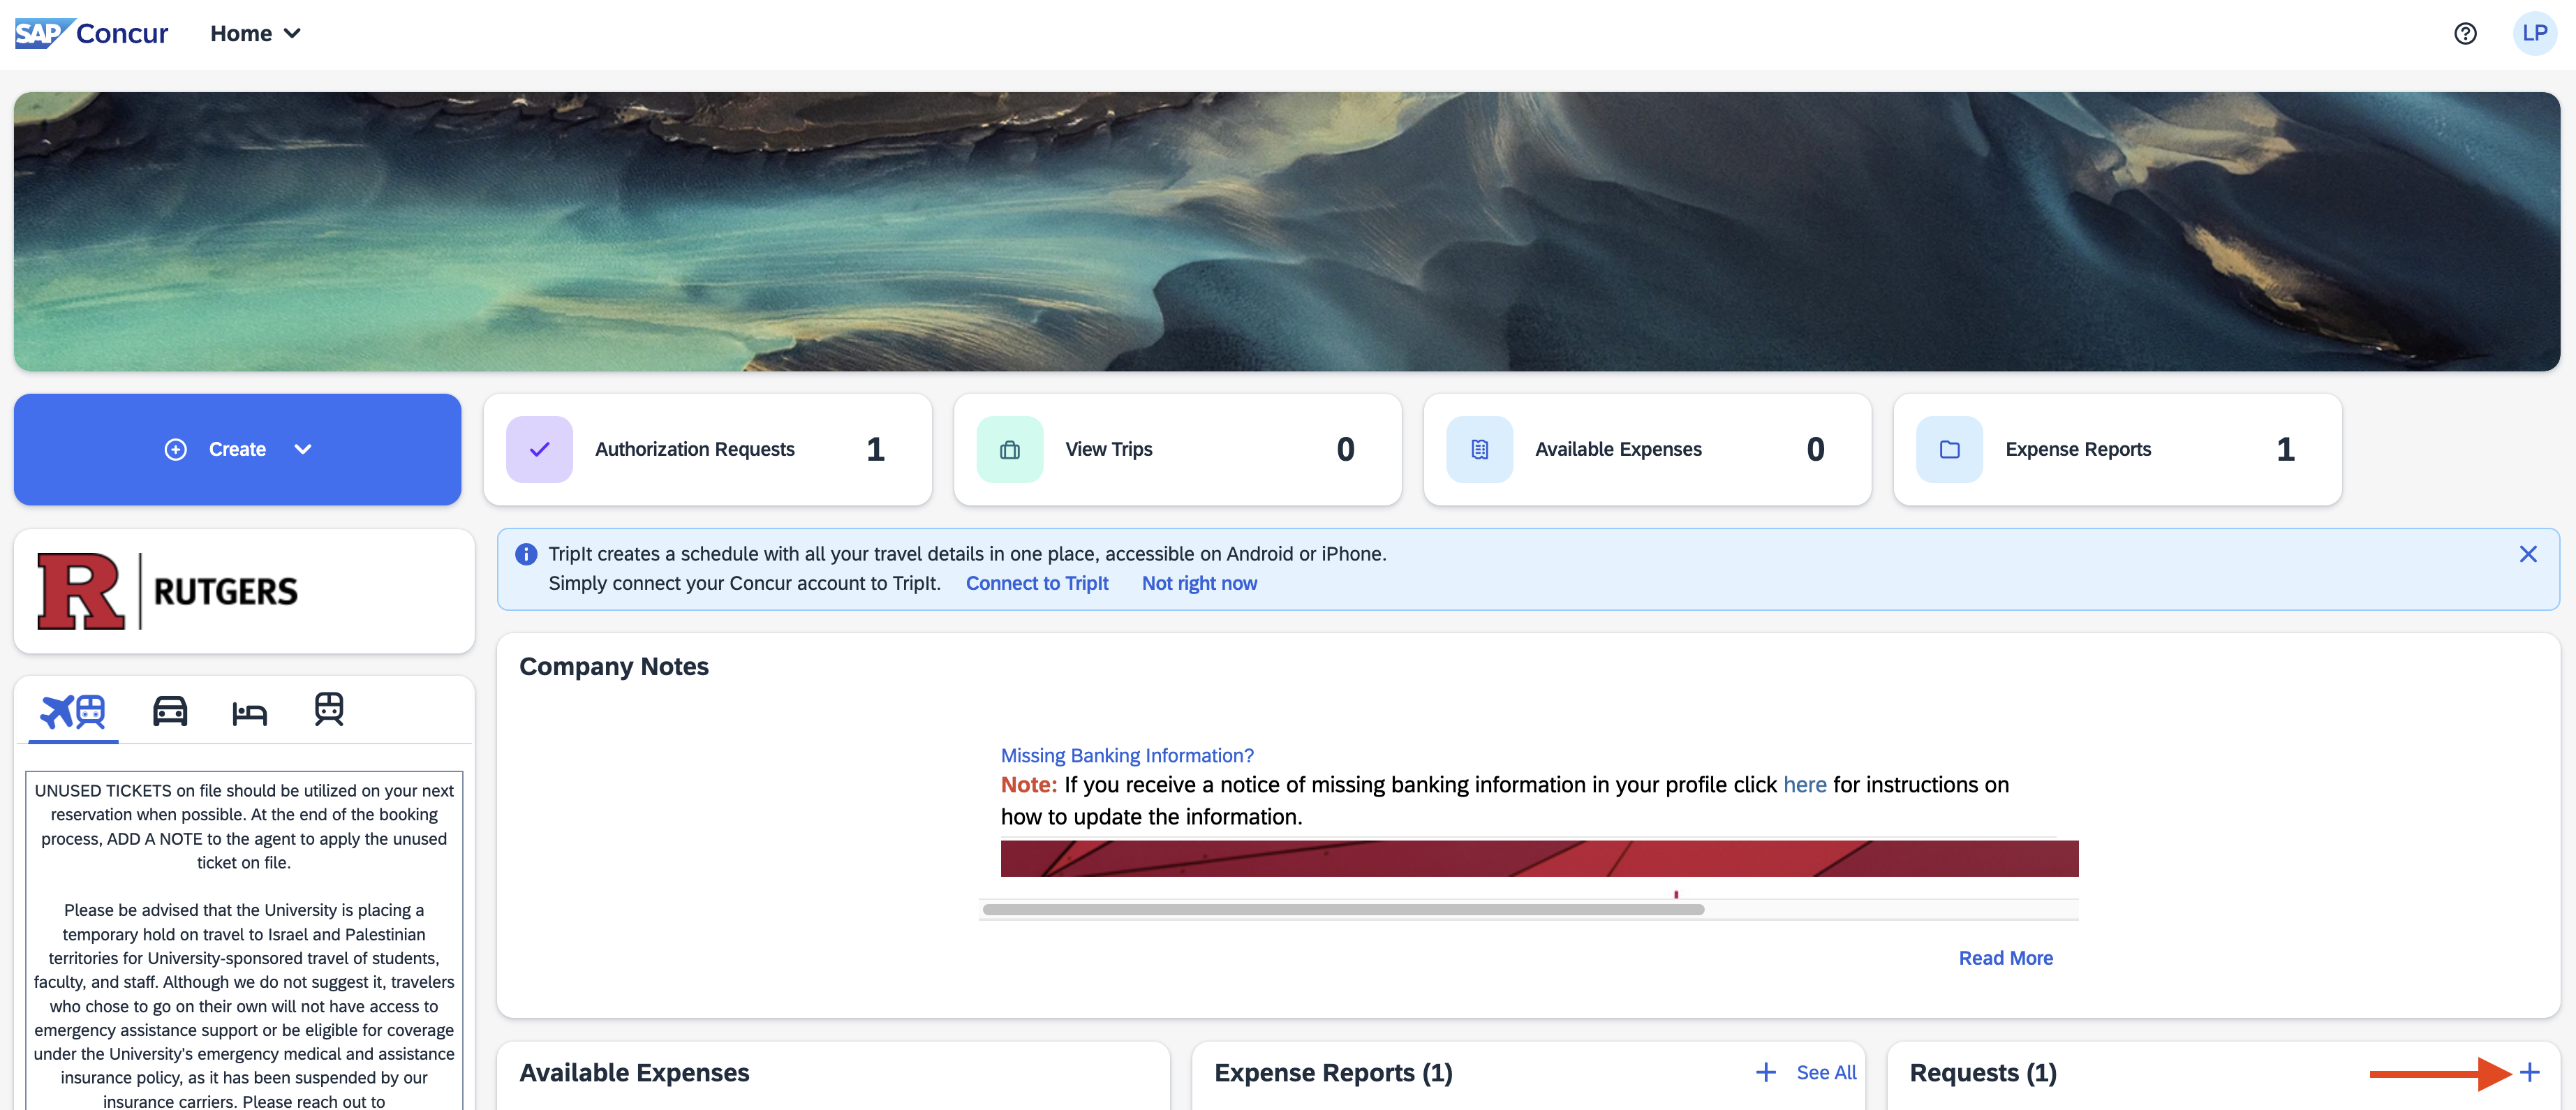2576x1110 pixels.
Task: Select the car rental search tab
Action: click(170, 711)
